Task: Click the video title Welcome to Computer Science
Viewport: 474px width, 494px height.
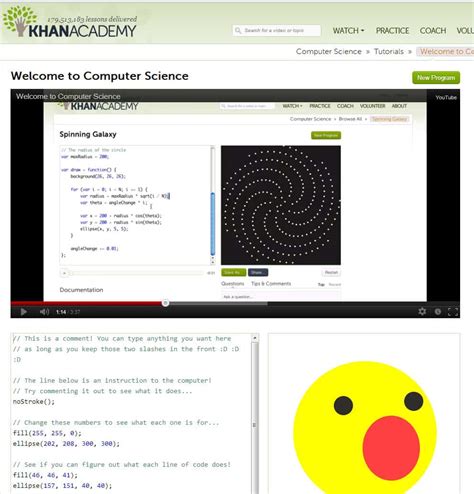Action: tap(68, 96)
